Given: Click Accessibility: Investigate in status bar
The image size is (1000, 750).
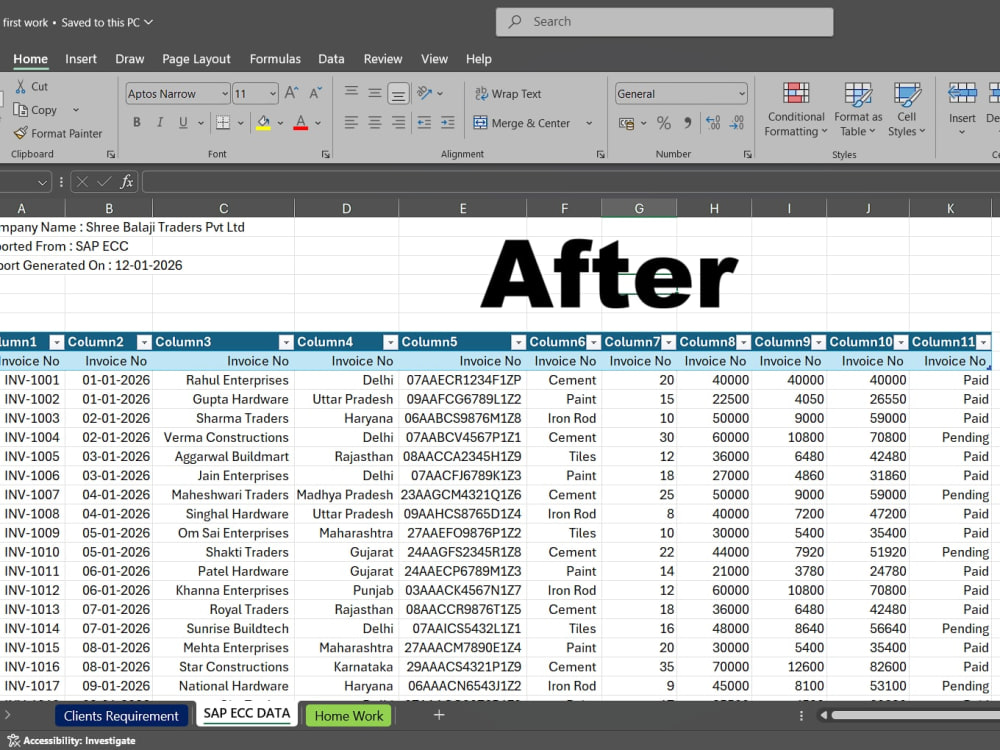Looking at the screenshot, I should click(71, 740).
